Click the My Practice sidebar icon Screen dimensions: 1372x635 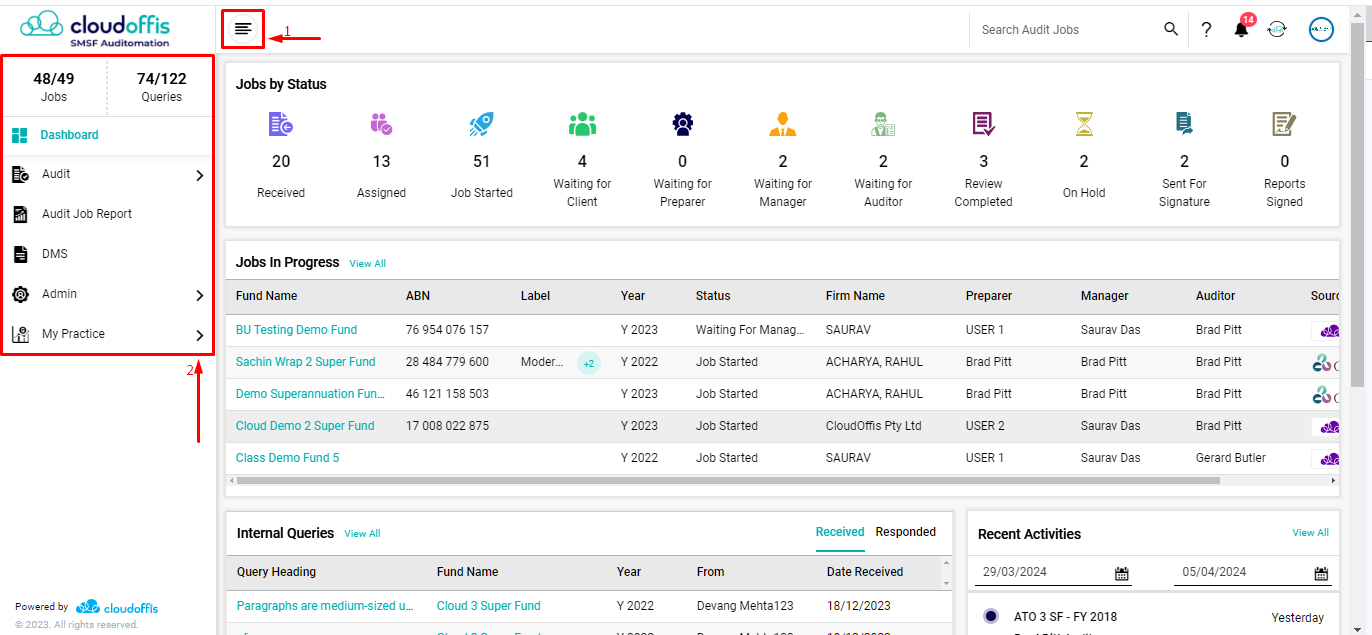20,334
